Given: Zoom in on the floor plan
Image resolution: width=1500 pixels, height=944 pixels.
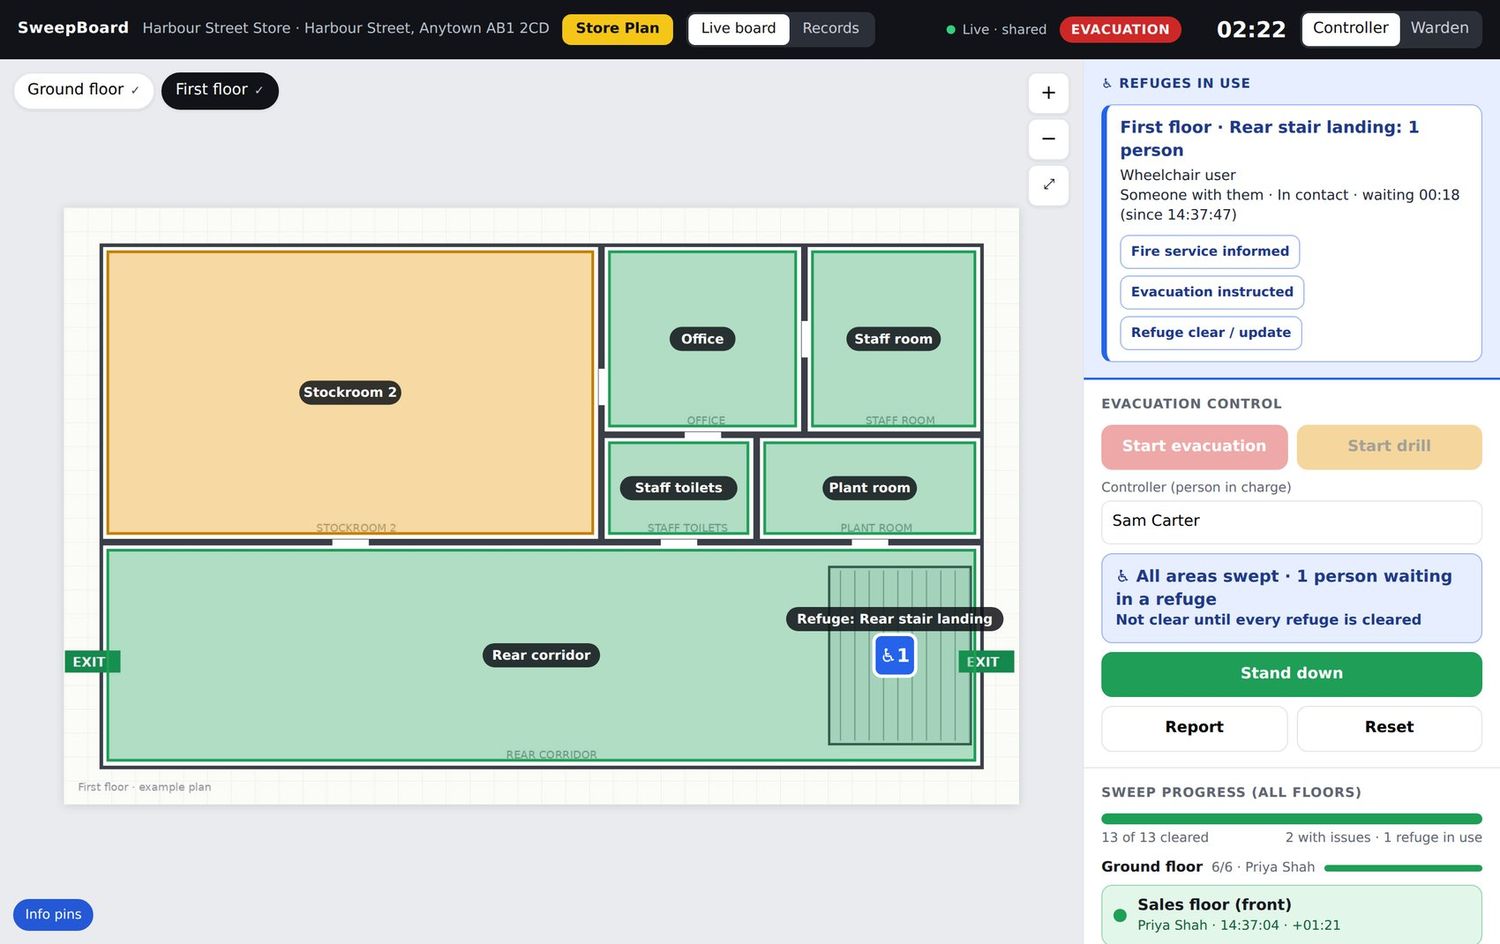Looking at the screenshot, I should tap(1048, 93).
